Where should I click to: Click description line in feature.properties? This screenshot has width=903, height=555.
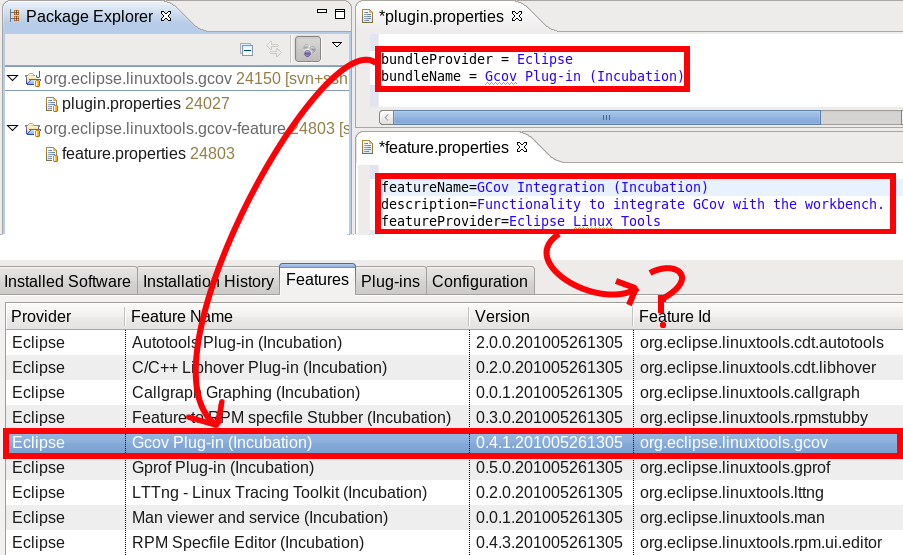pos(632,204)
